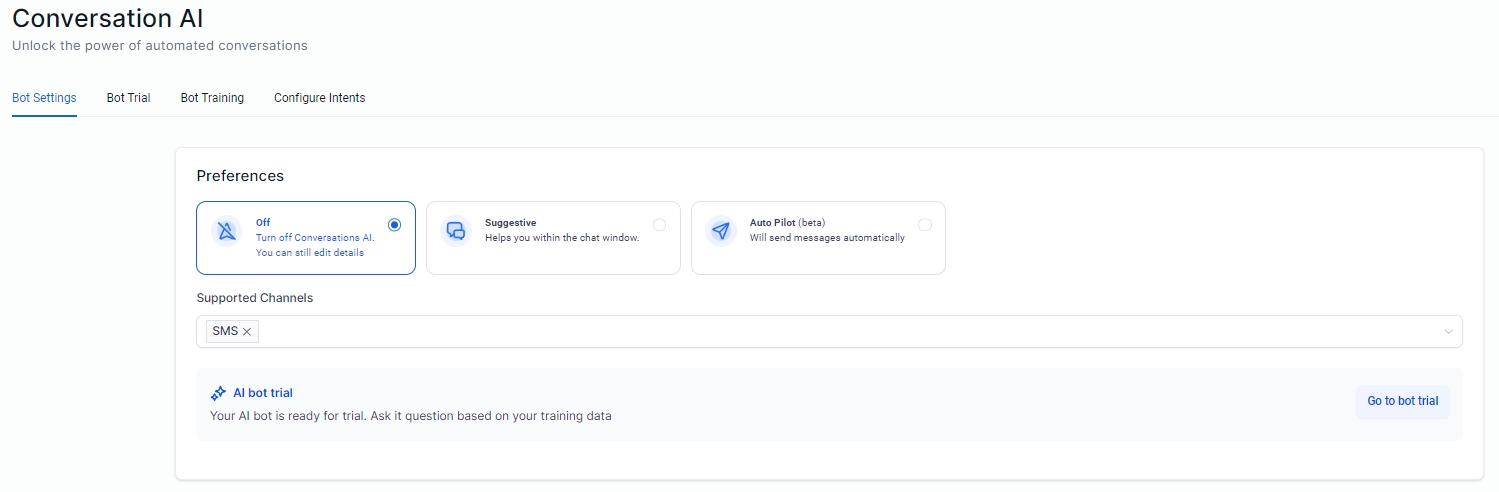This screenshot has height=492, width=1499.
Task: Click the Auto Pilot paper plane icon
Action: tap(721, 231)
